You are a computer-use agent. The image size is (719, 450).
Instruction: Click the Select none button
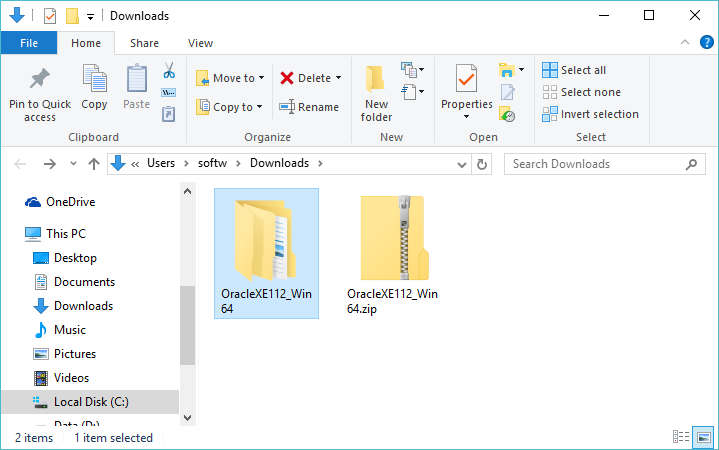[x=581, y=92]
